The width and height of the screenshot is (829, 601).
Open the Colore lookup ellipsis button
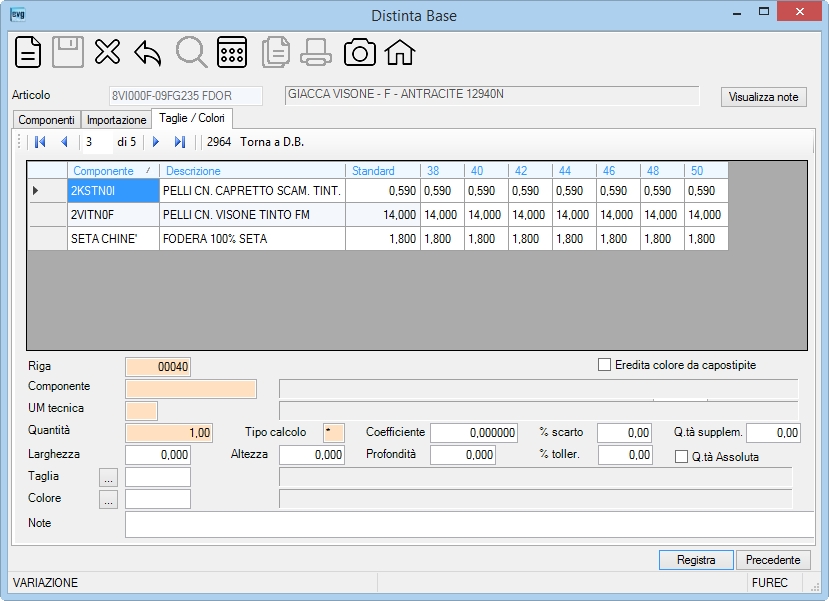click(108, 500)
